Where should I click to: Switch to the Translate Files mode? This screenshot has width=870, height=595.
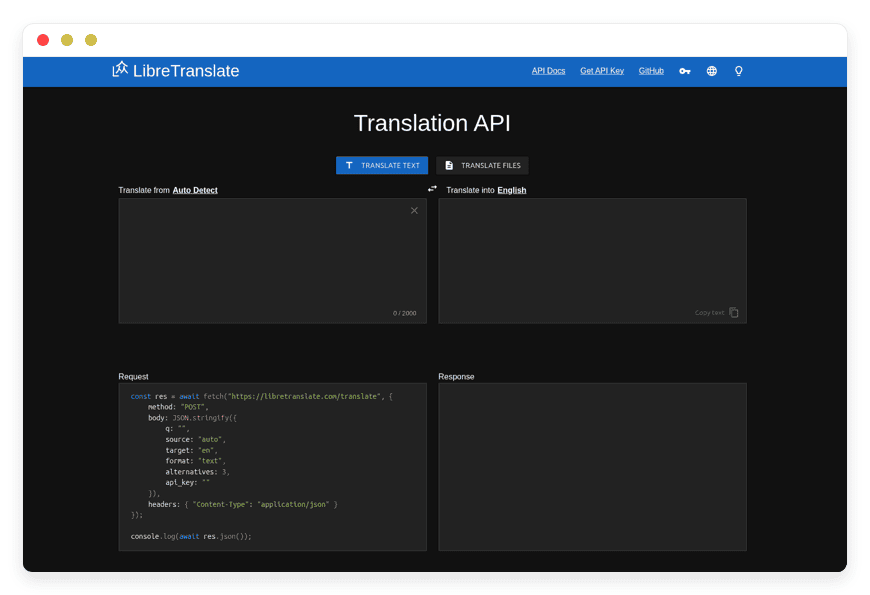pos(483,165)
